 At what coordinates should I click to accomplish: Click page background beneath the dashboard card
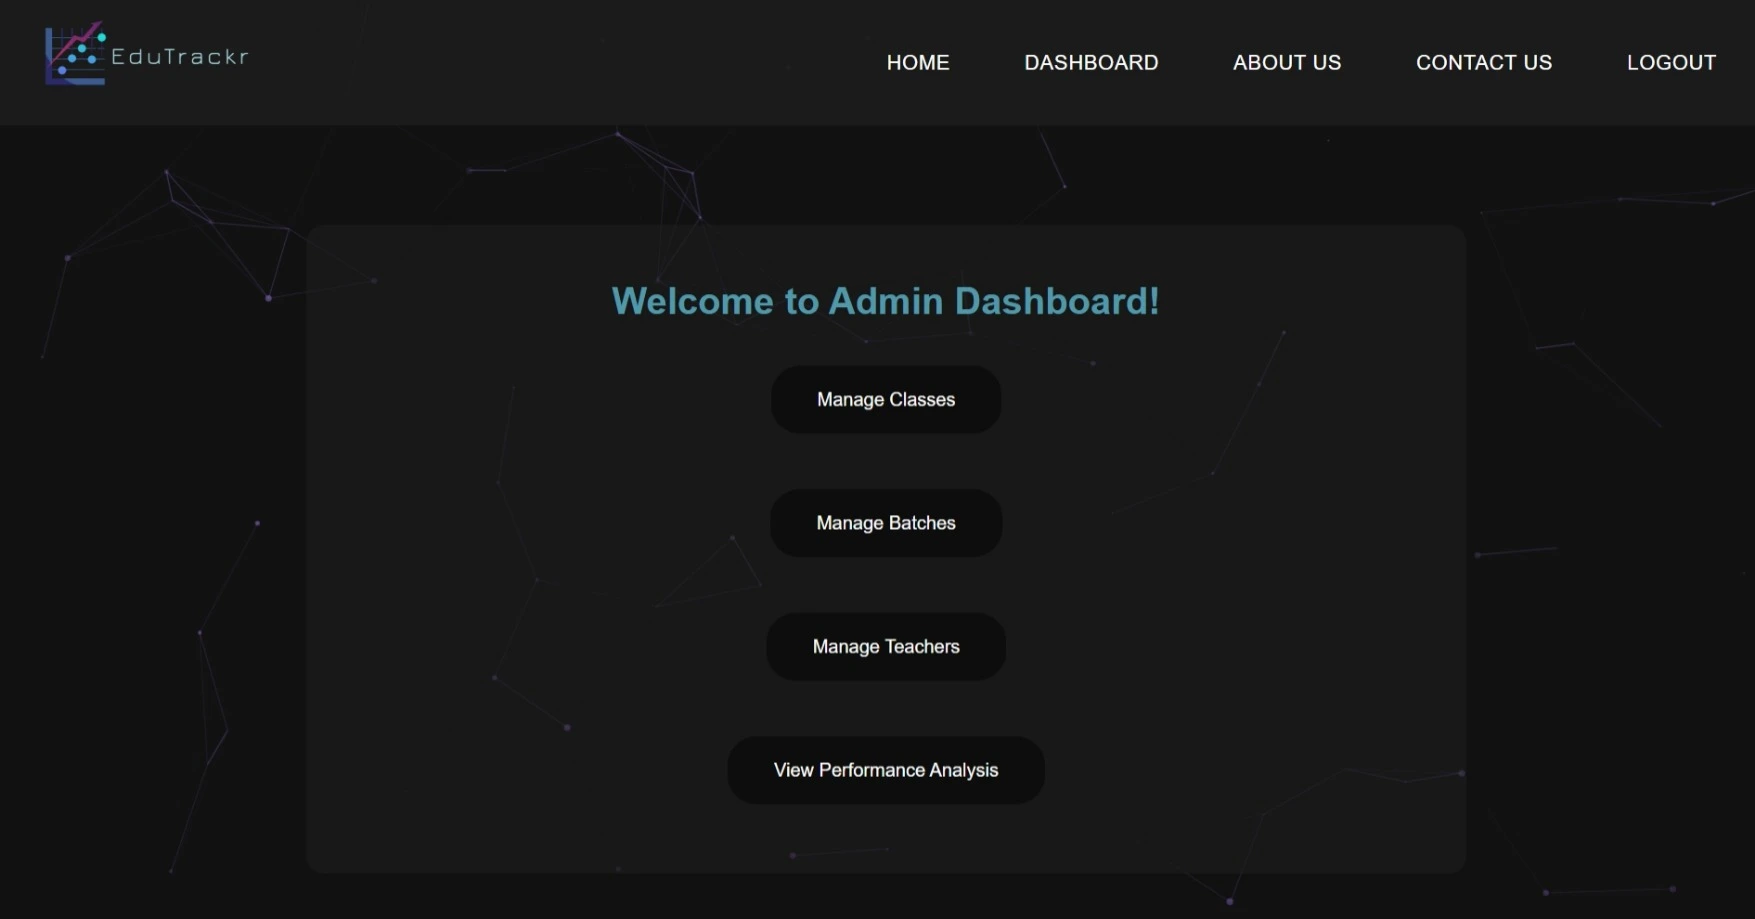coord(885,897)
